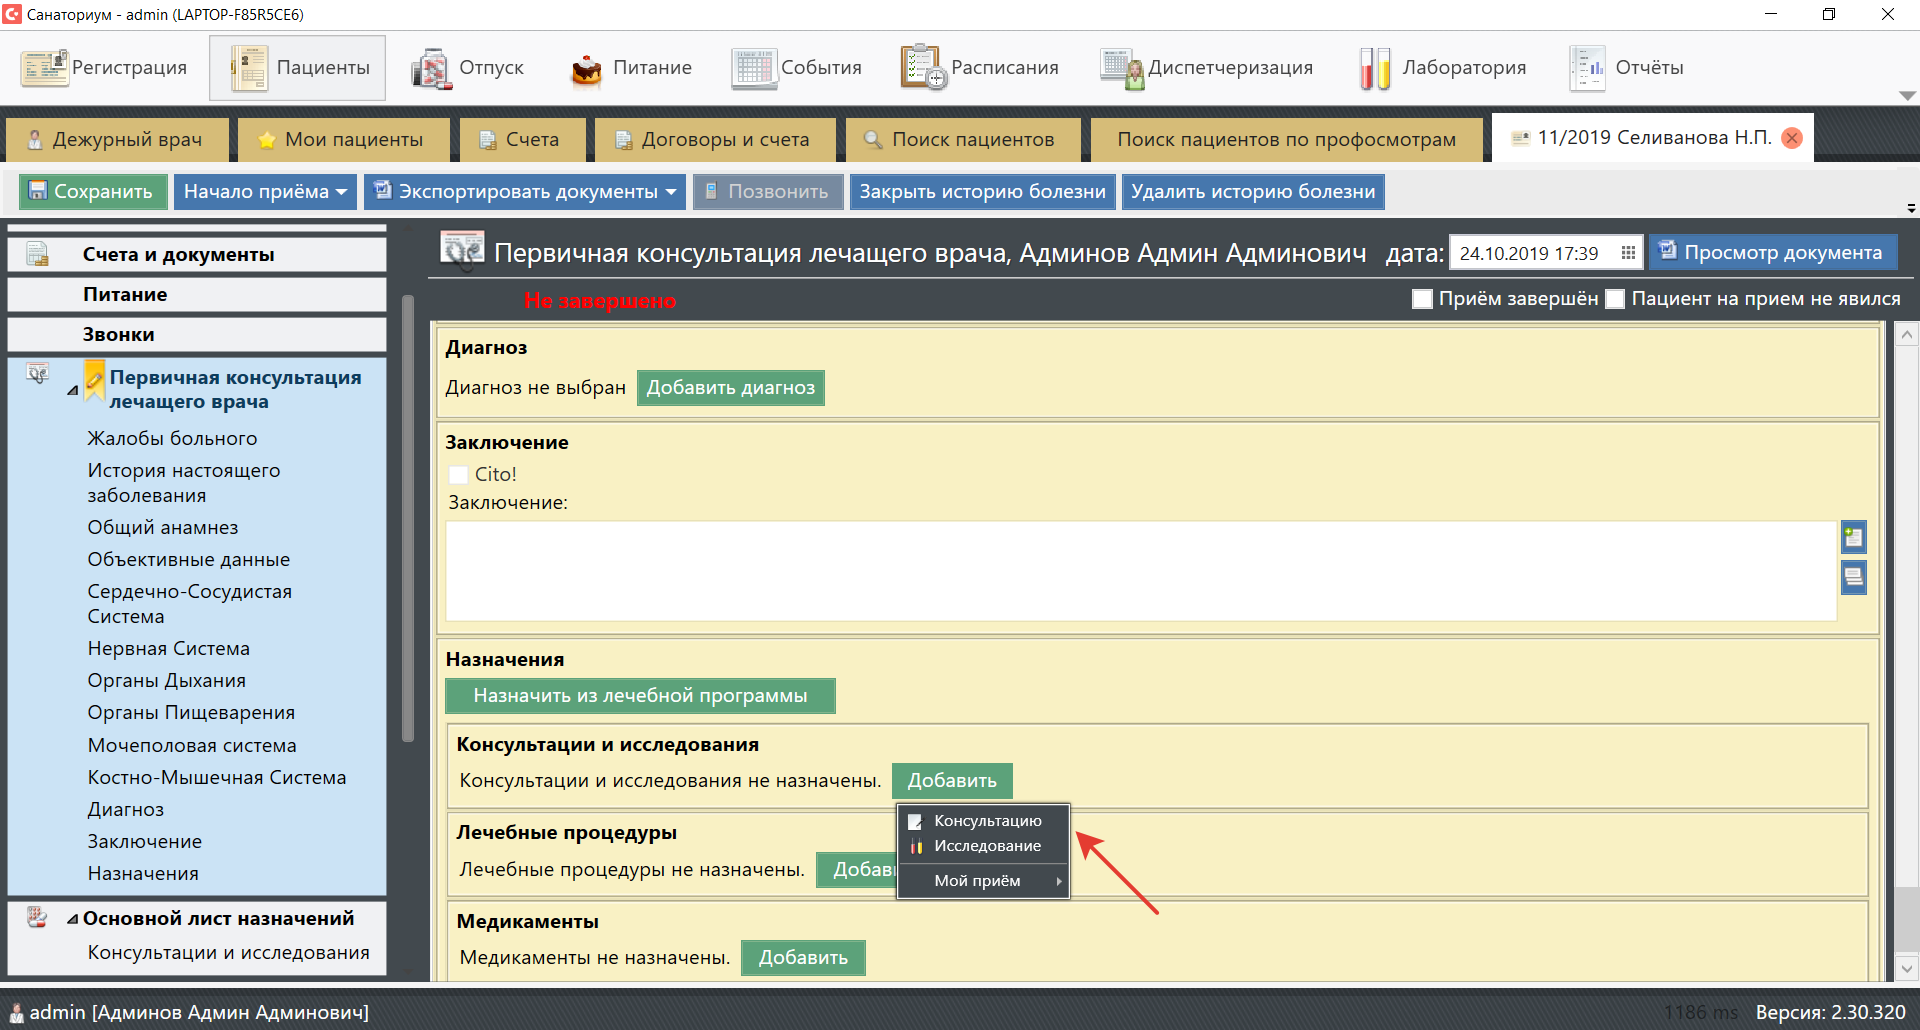Open Экспортировать документы dropdown

(x=670, y=192)
